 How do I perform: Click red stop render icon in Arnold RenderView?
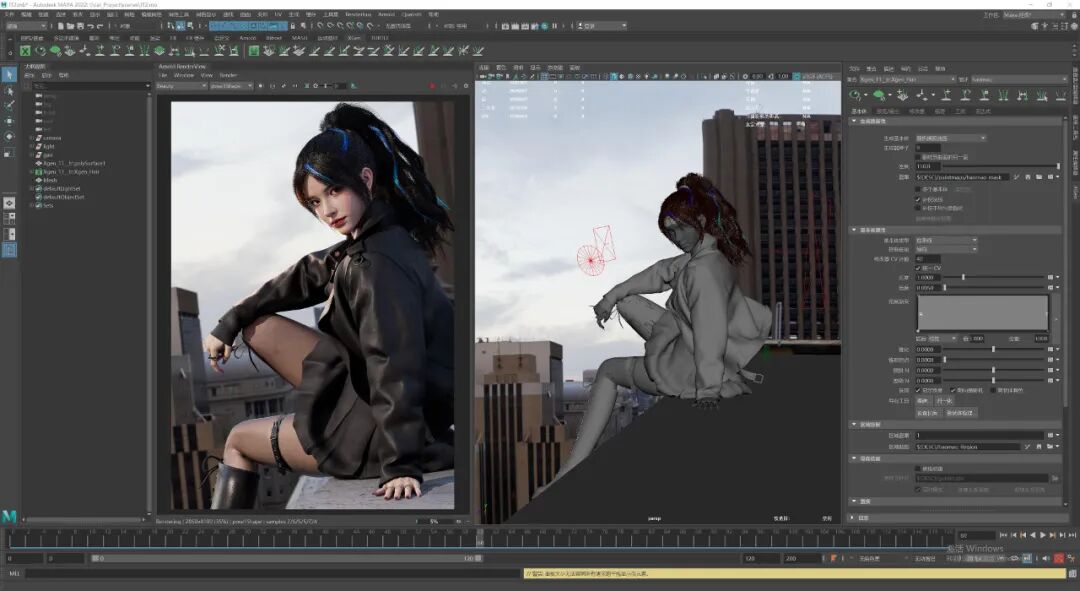pyautogui.click(x=433, y=86)
